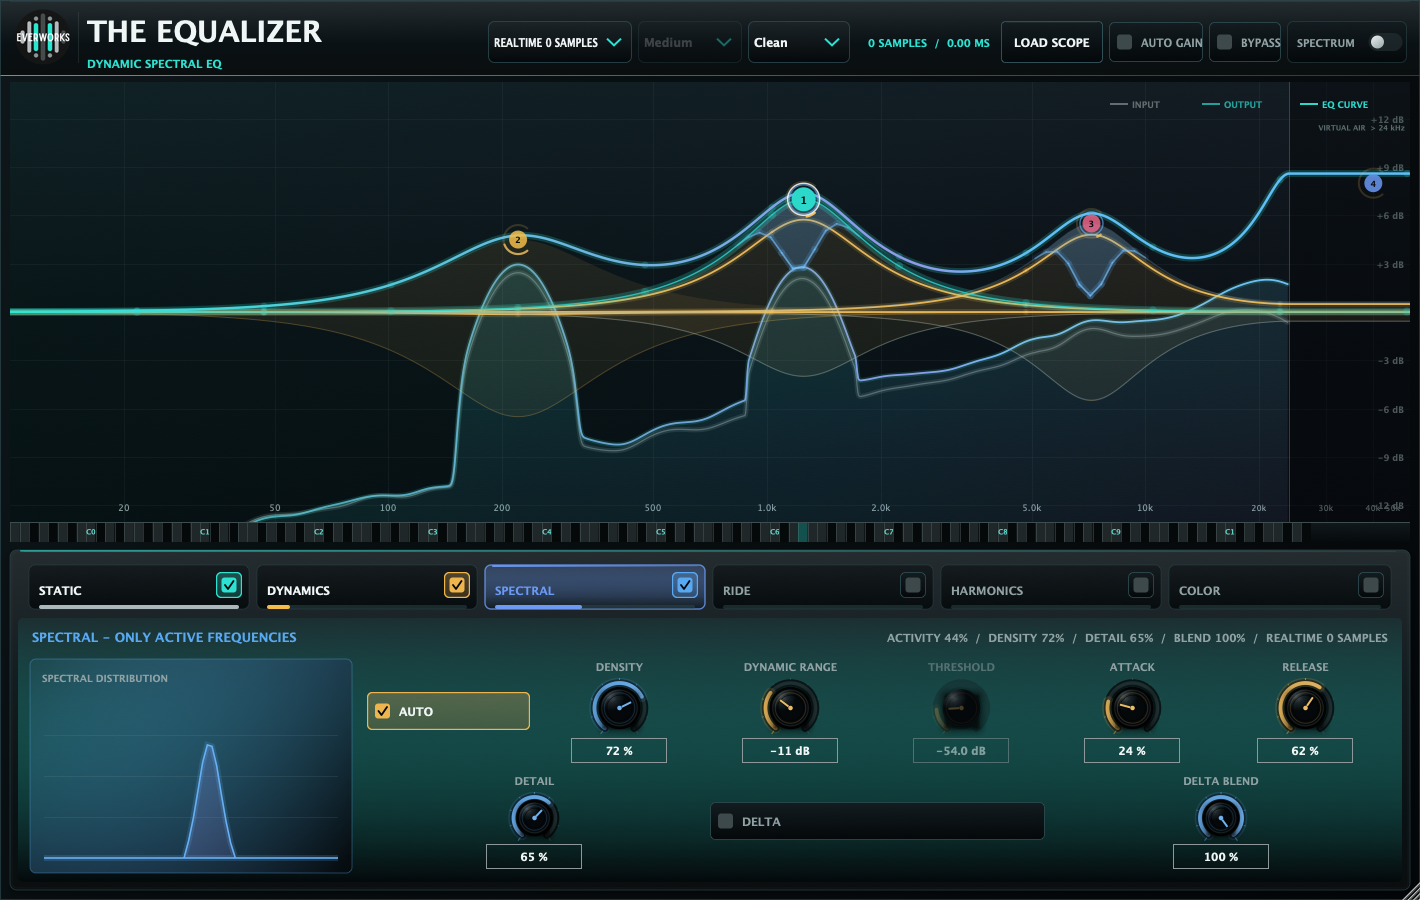Click the Threshold value field -54.0 dB

(961, 750)
